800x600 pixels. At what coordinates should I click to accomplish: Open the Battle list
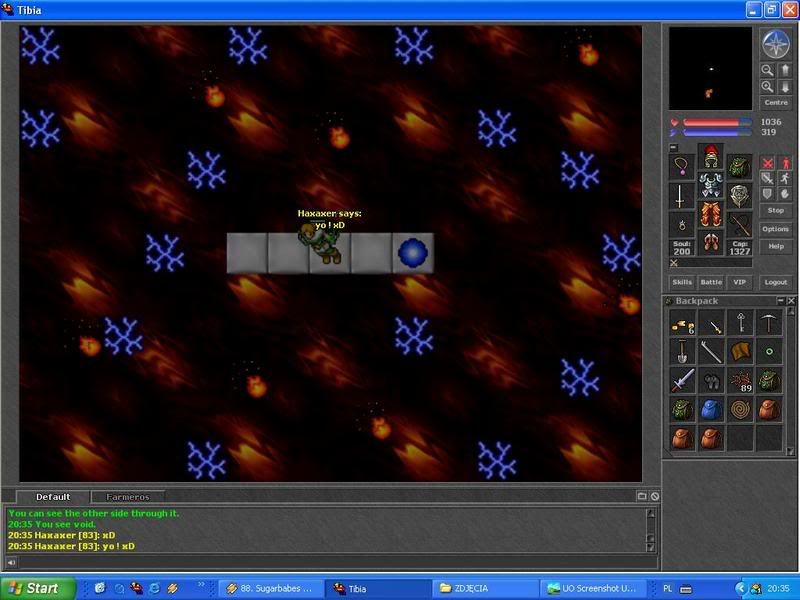tap(711, 282)
